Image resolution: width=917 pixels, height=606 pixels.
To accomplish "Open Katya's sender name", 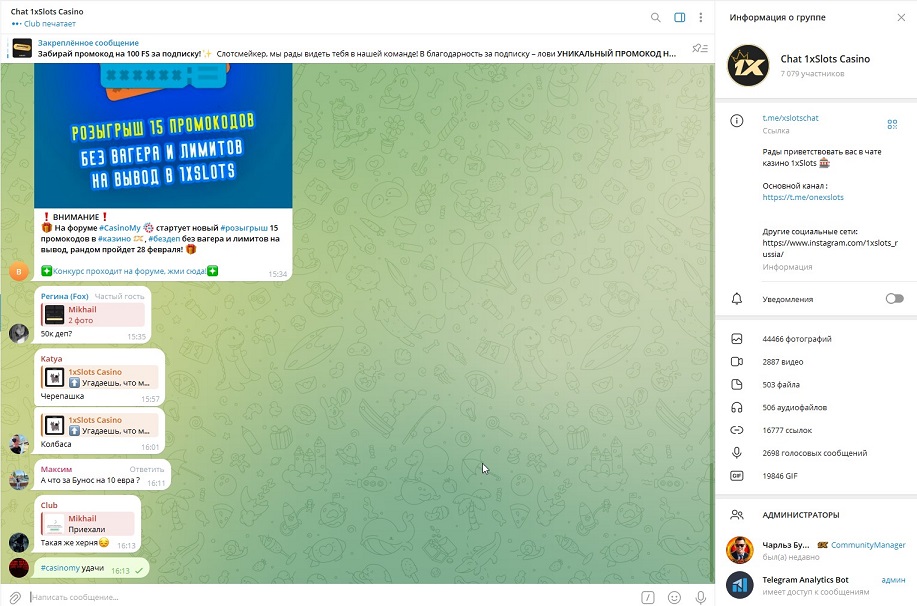I will pos(51,359).
